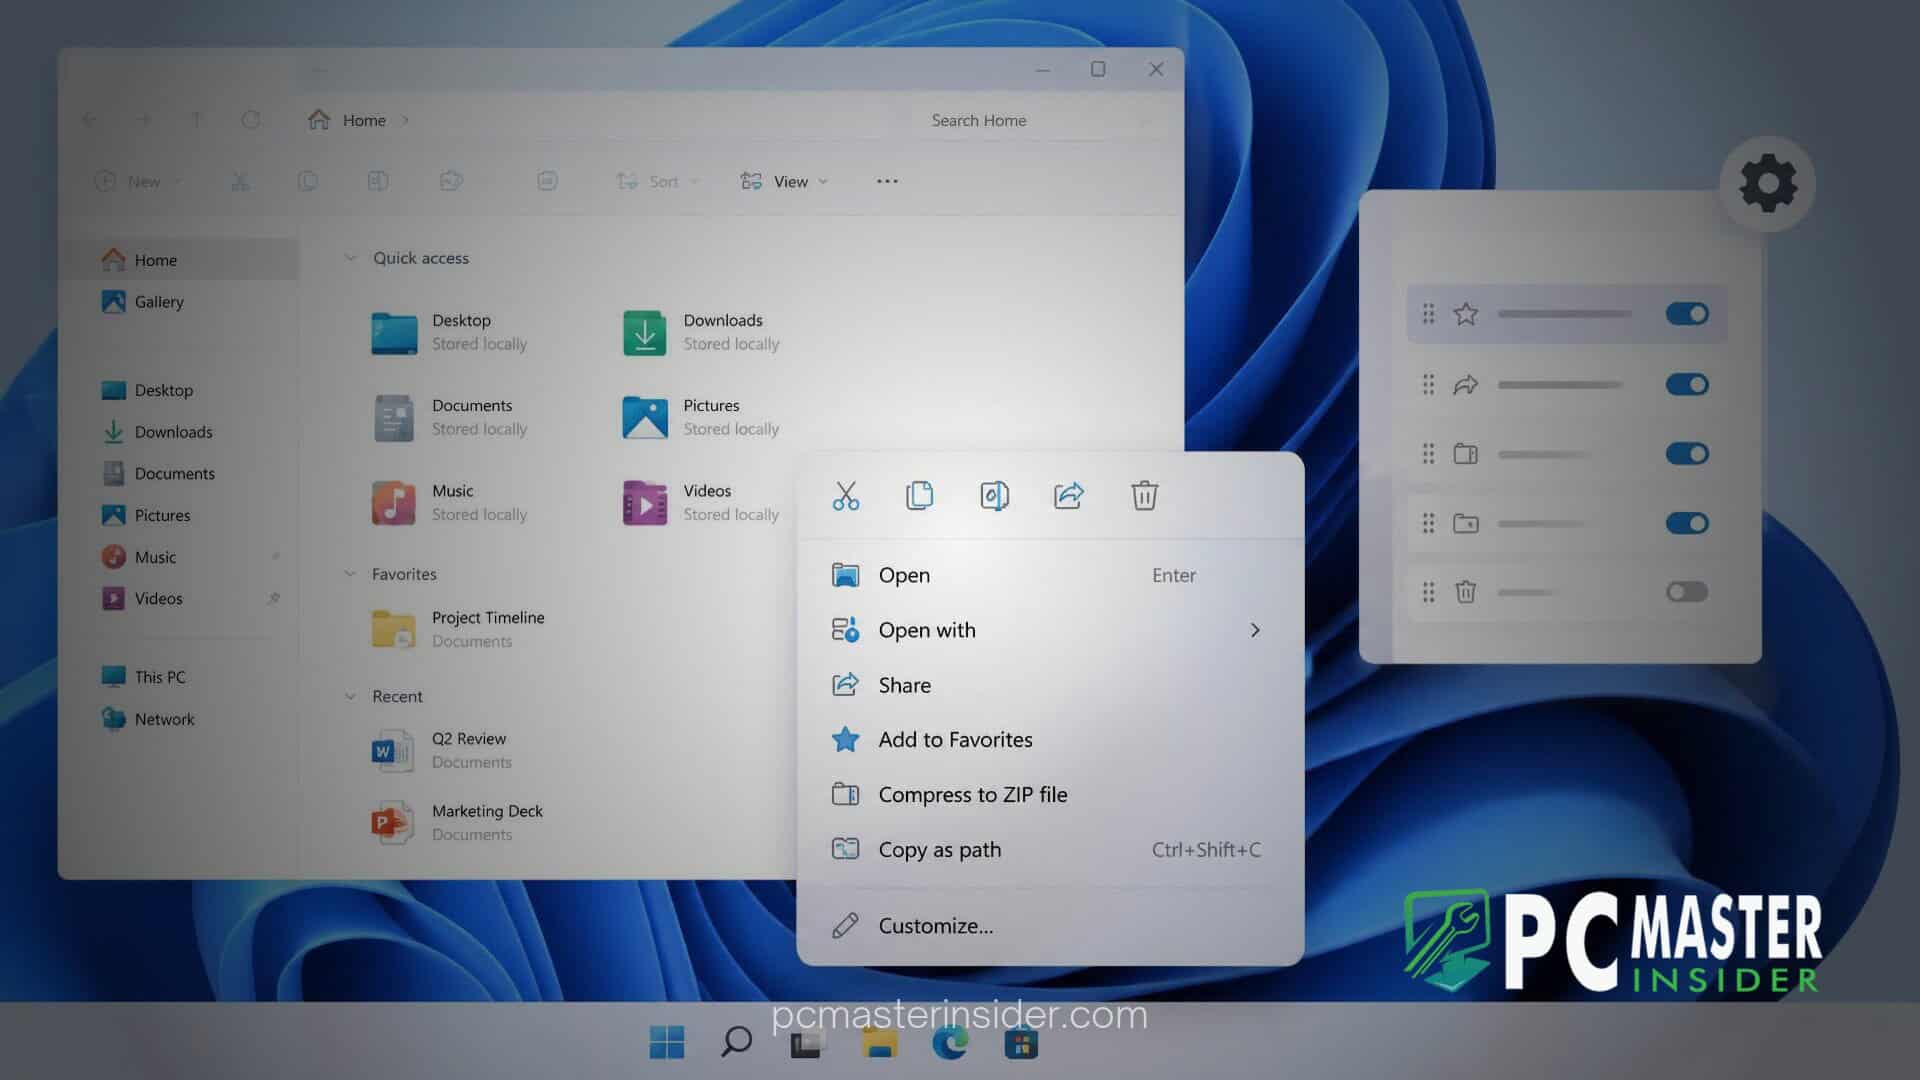Choose Open from the context menu
Viewport: 1920px width, 1080px height.
[1050, 575]
